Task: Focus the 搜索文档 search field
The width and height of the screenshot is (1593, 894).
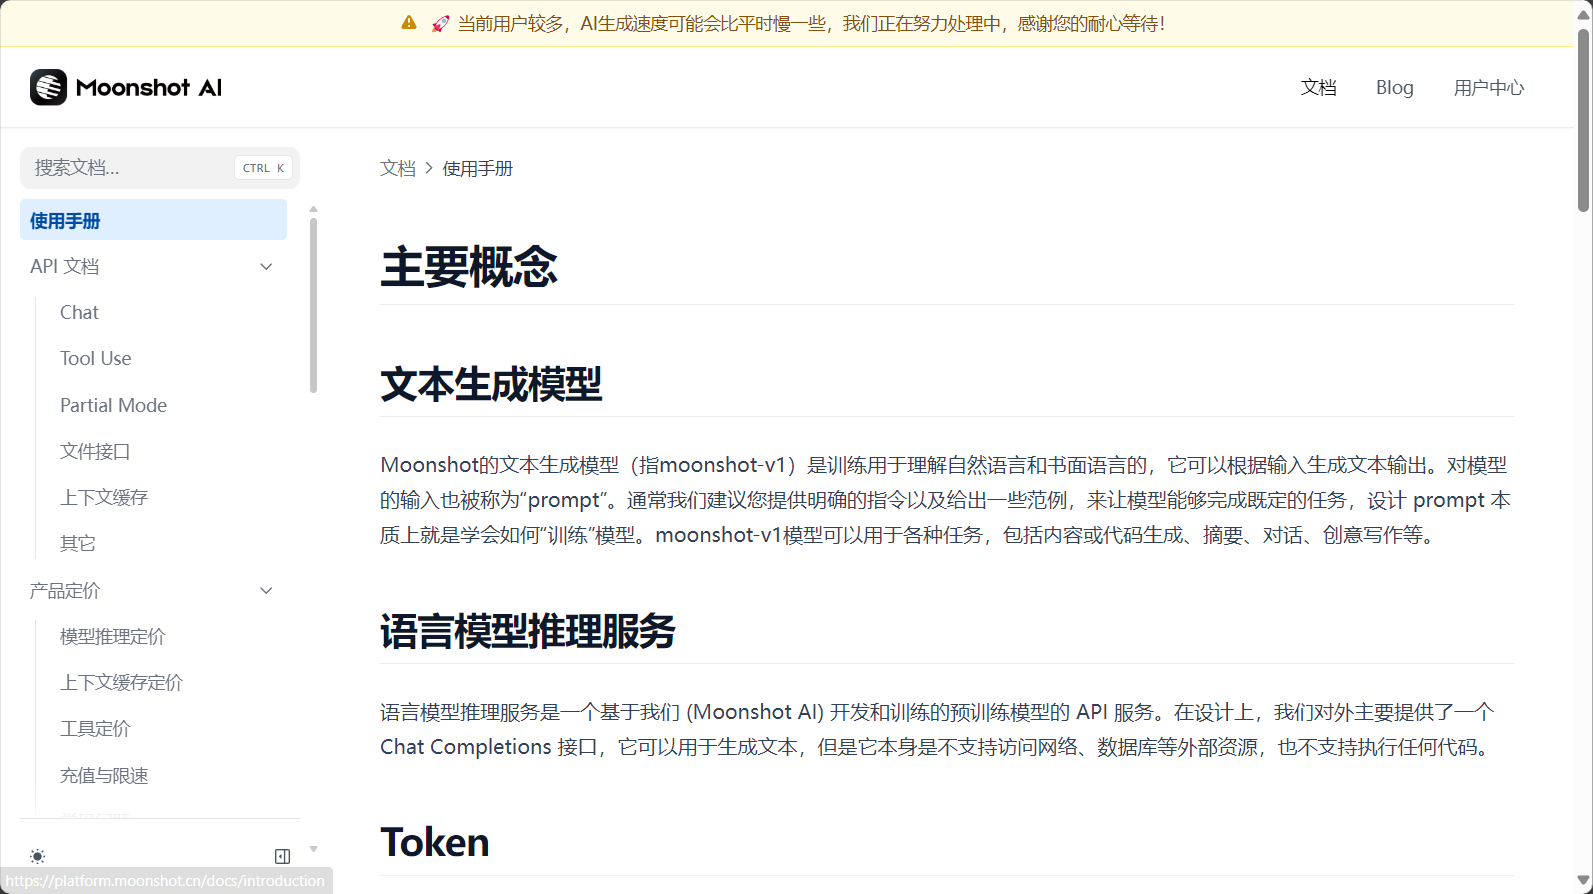Action: pos(160,168)
